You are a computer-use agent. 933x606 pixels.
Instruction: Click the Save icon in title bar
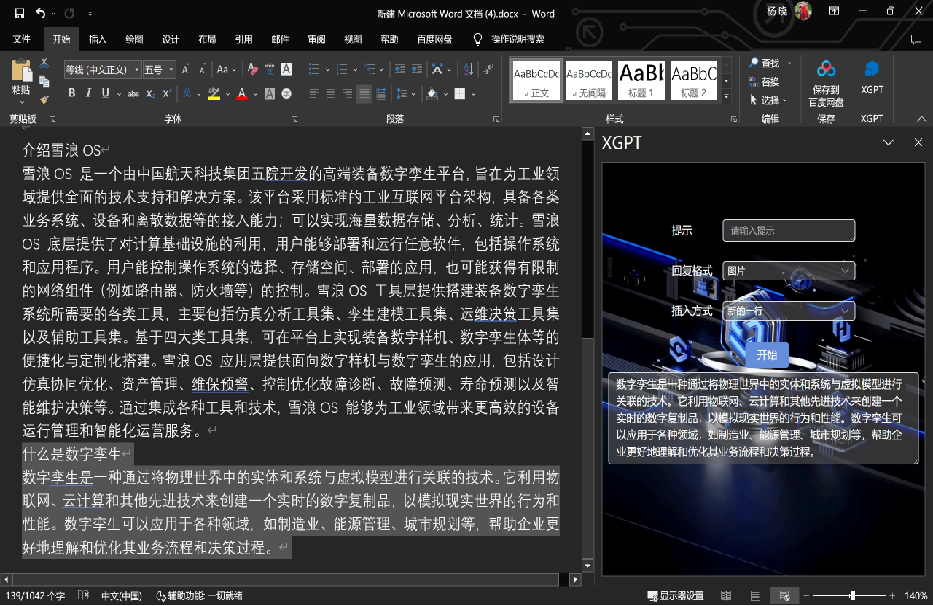pos(20,13)
